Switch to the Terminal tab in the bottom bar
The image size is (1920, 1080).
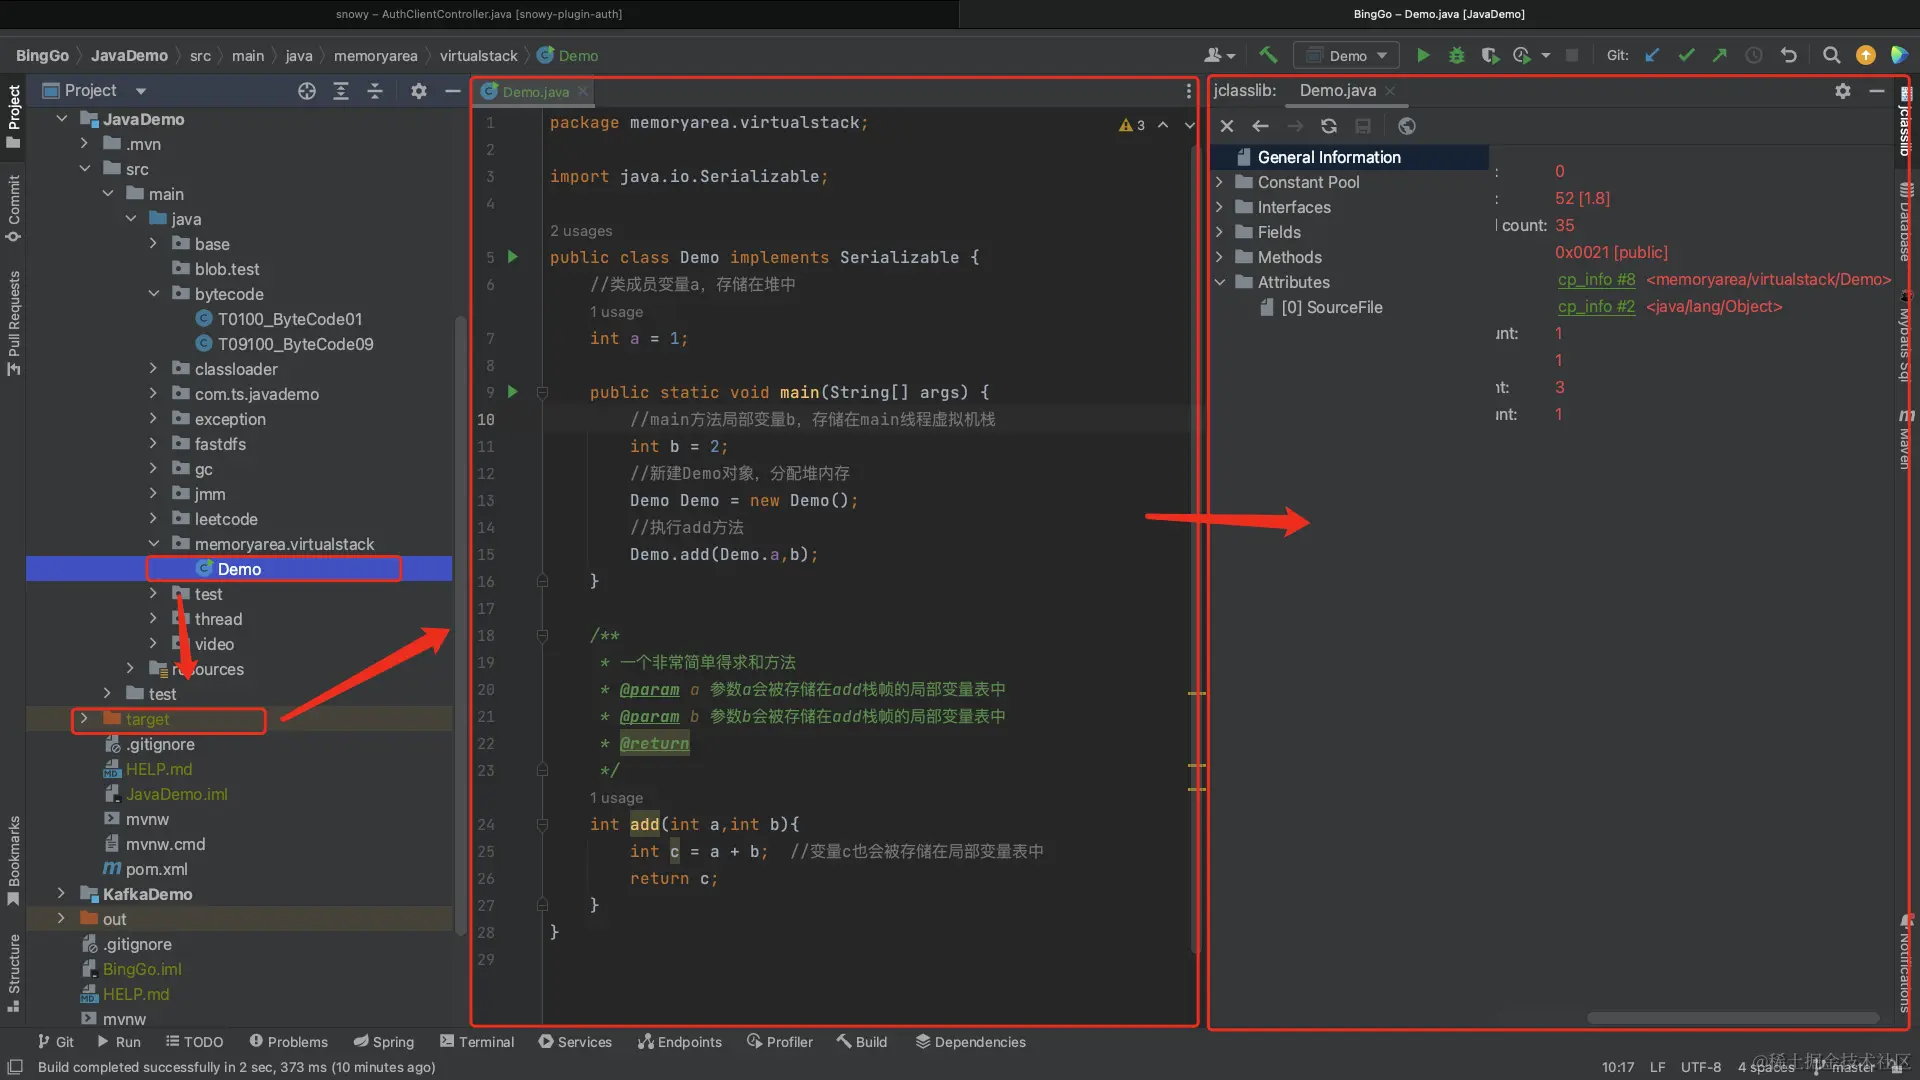477,1042
